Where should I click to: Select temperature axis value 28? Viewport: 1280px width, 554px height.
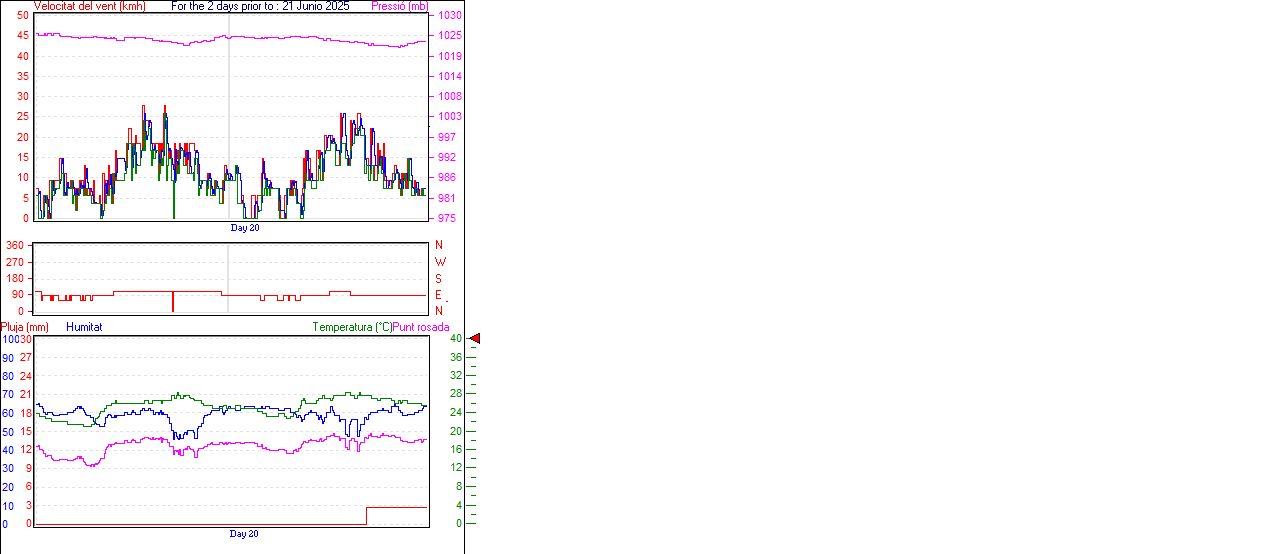click(456, 395)
